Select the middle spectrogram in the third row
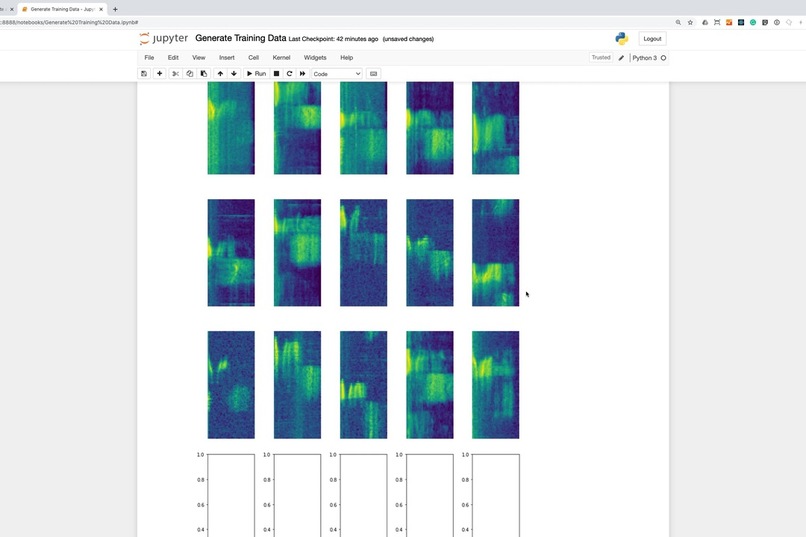Image resolution: width=806 pixels, height=537 pixels. click(x=363, y=385)
